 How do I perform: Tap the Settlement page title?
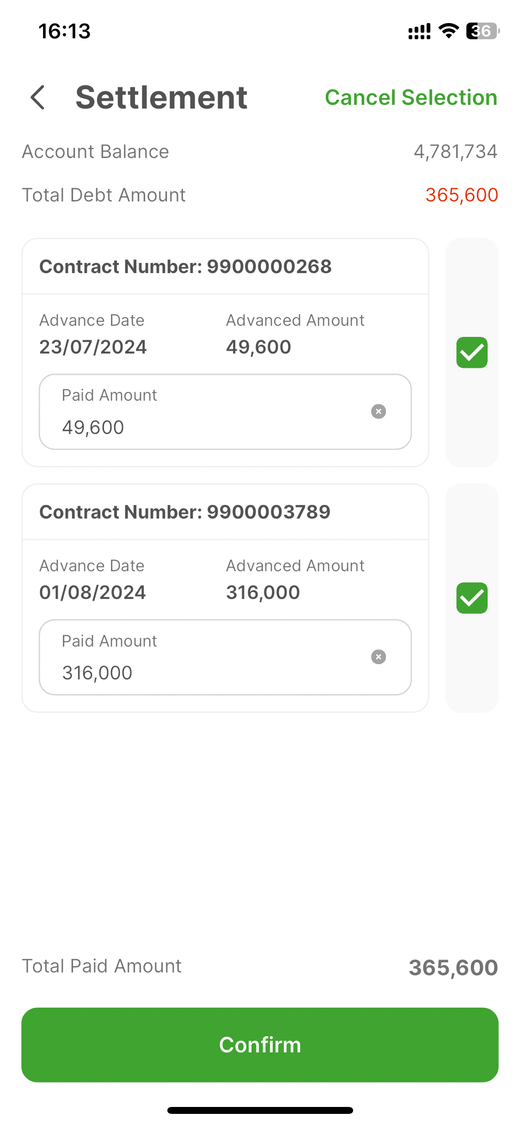pyautogui.click(x=161, y=98)
